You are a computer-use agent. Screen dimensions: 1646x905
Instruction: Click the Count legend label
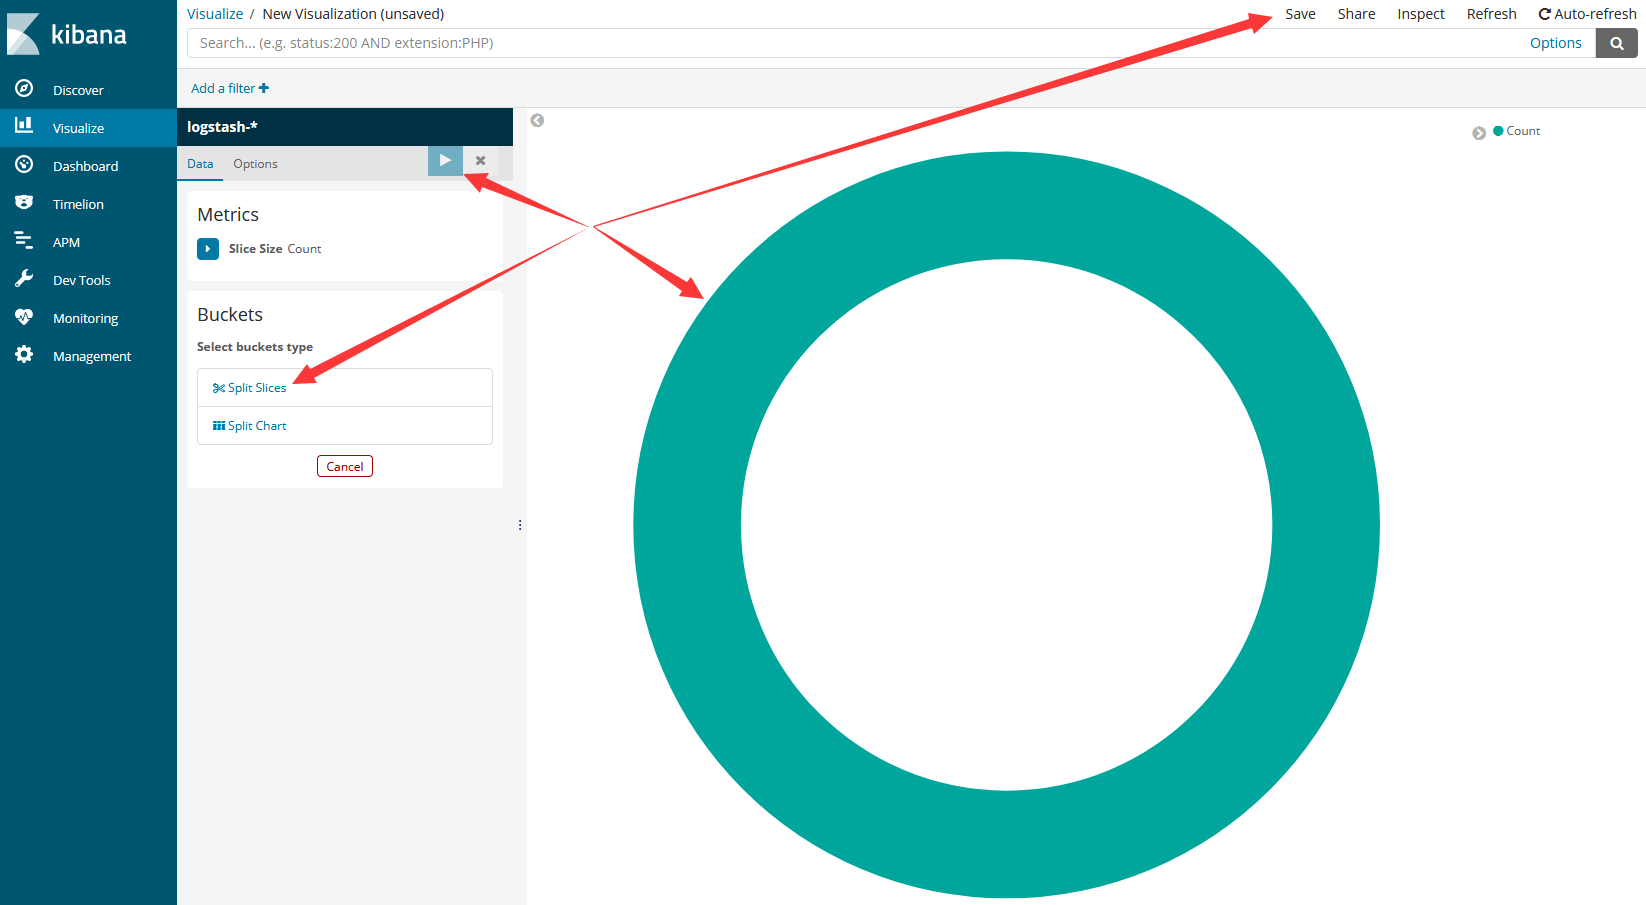(1523, 131)
